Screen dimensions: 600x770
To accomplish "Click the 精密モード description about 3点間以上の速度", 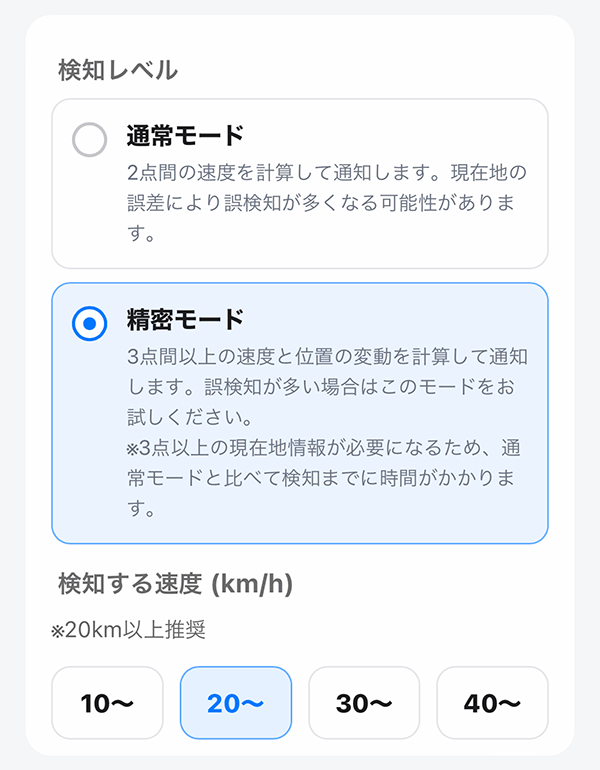I will click(328, 356).
